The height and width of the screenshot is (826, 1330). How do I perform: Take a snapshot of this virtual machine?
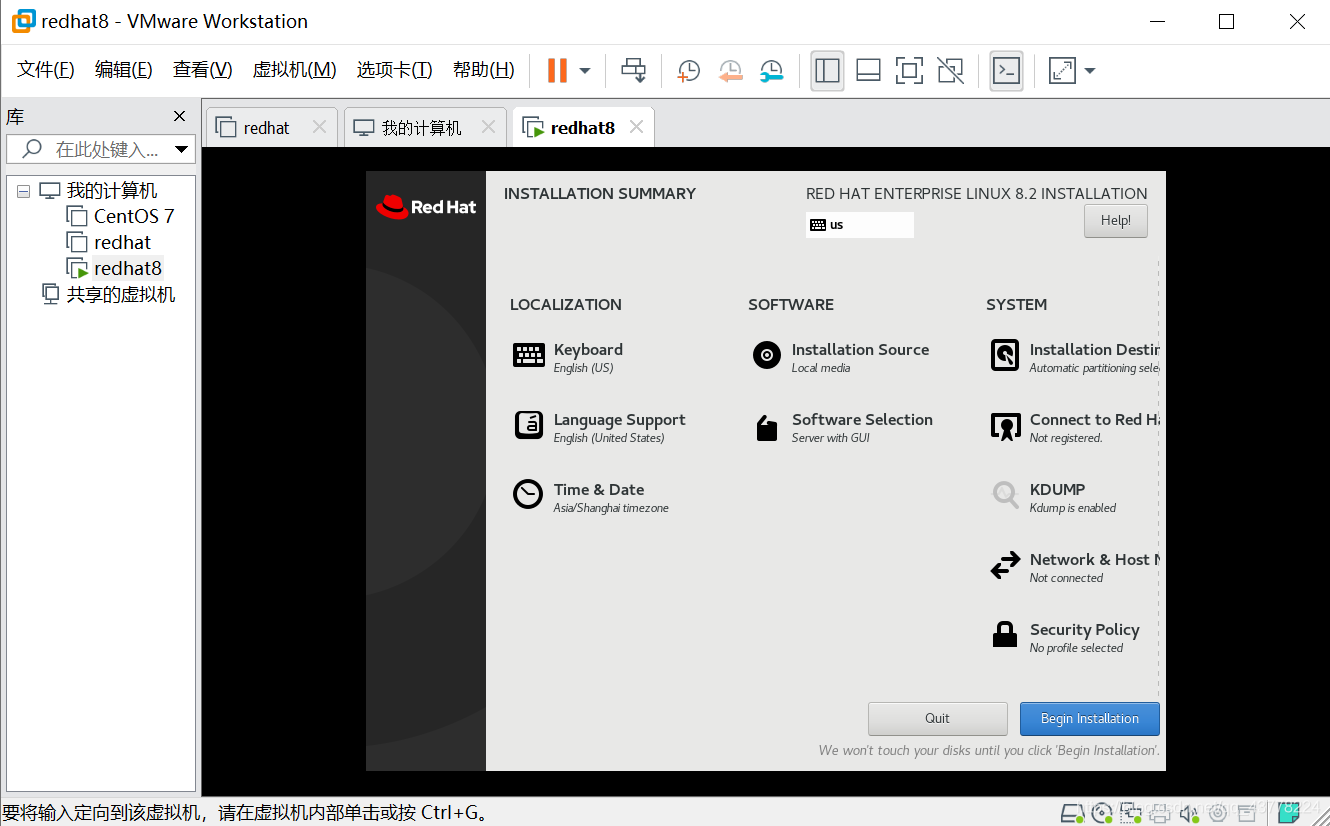pos(688,70)
